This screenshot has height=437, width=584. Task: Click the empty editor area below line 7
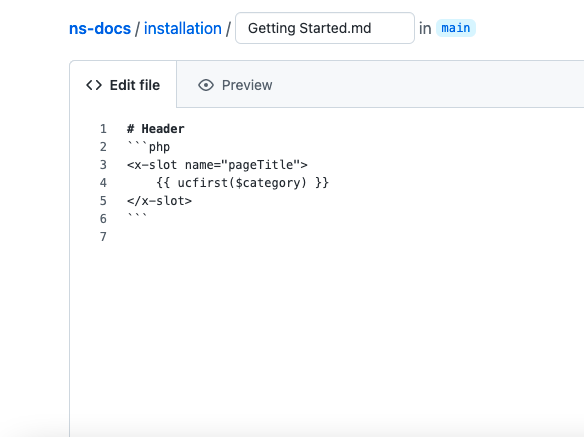327,335
